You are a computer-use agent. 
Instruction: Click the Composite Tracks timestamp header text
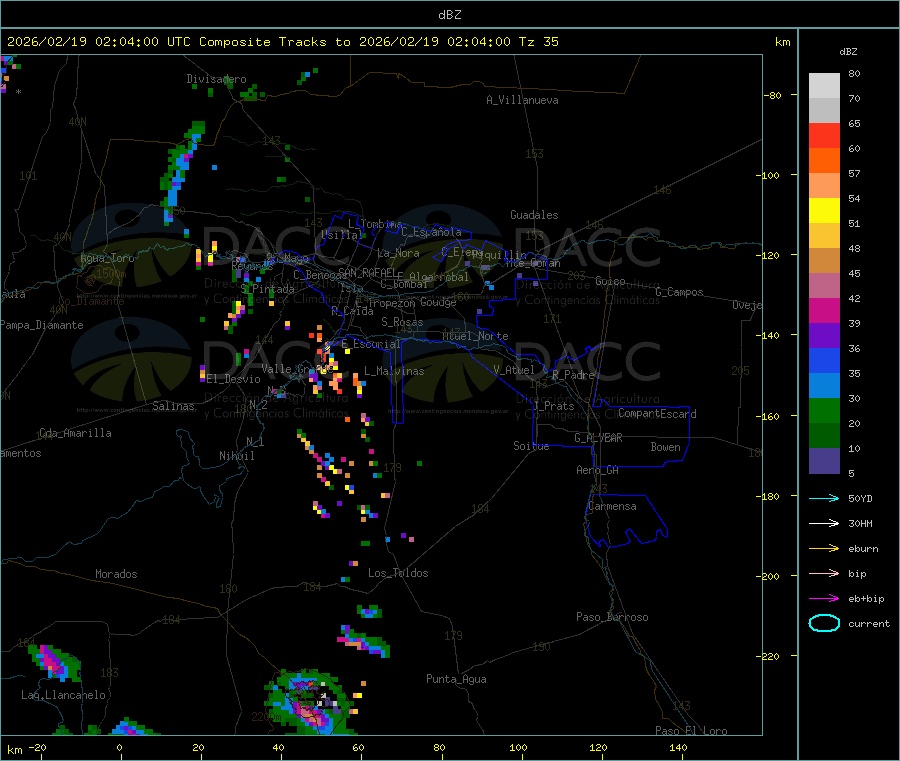[282, 42]
